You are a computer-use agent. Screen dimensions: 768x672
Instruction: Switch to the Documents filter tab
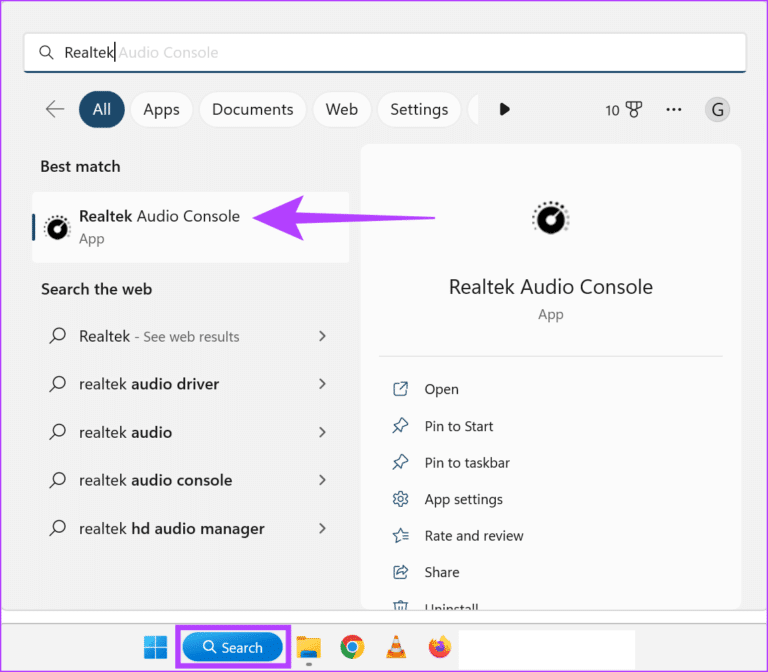click(x=253, y=109)
